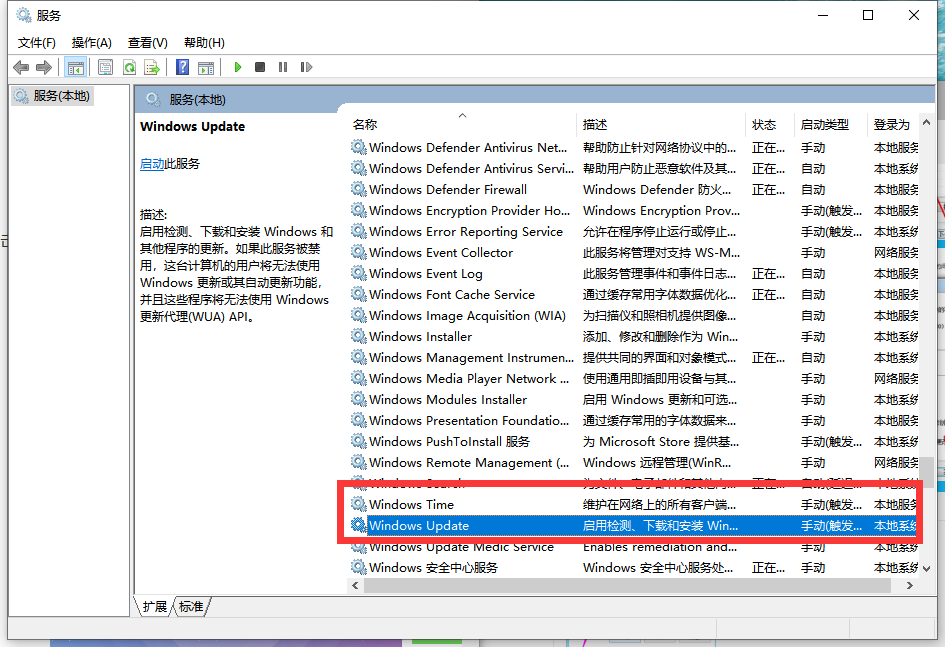Click the Pause Service icon

(x=283, y=67)
